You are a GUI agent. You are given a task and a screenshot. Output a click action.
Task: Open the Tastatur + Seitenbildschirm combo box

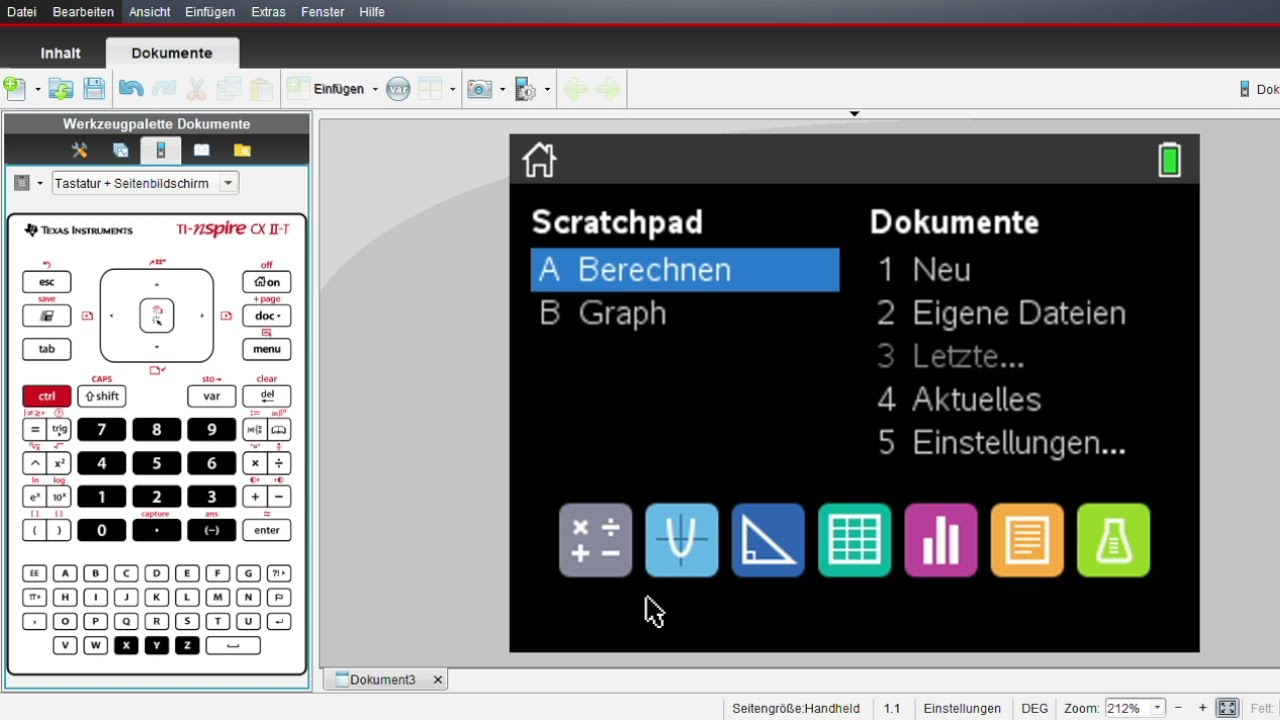point(145,183)
